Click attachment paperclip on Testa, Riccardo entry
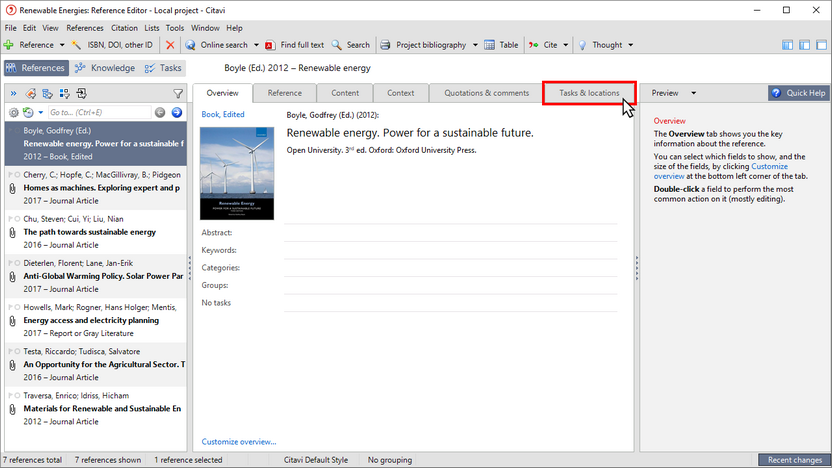 click(x=13, y=365)
